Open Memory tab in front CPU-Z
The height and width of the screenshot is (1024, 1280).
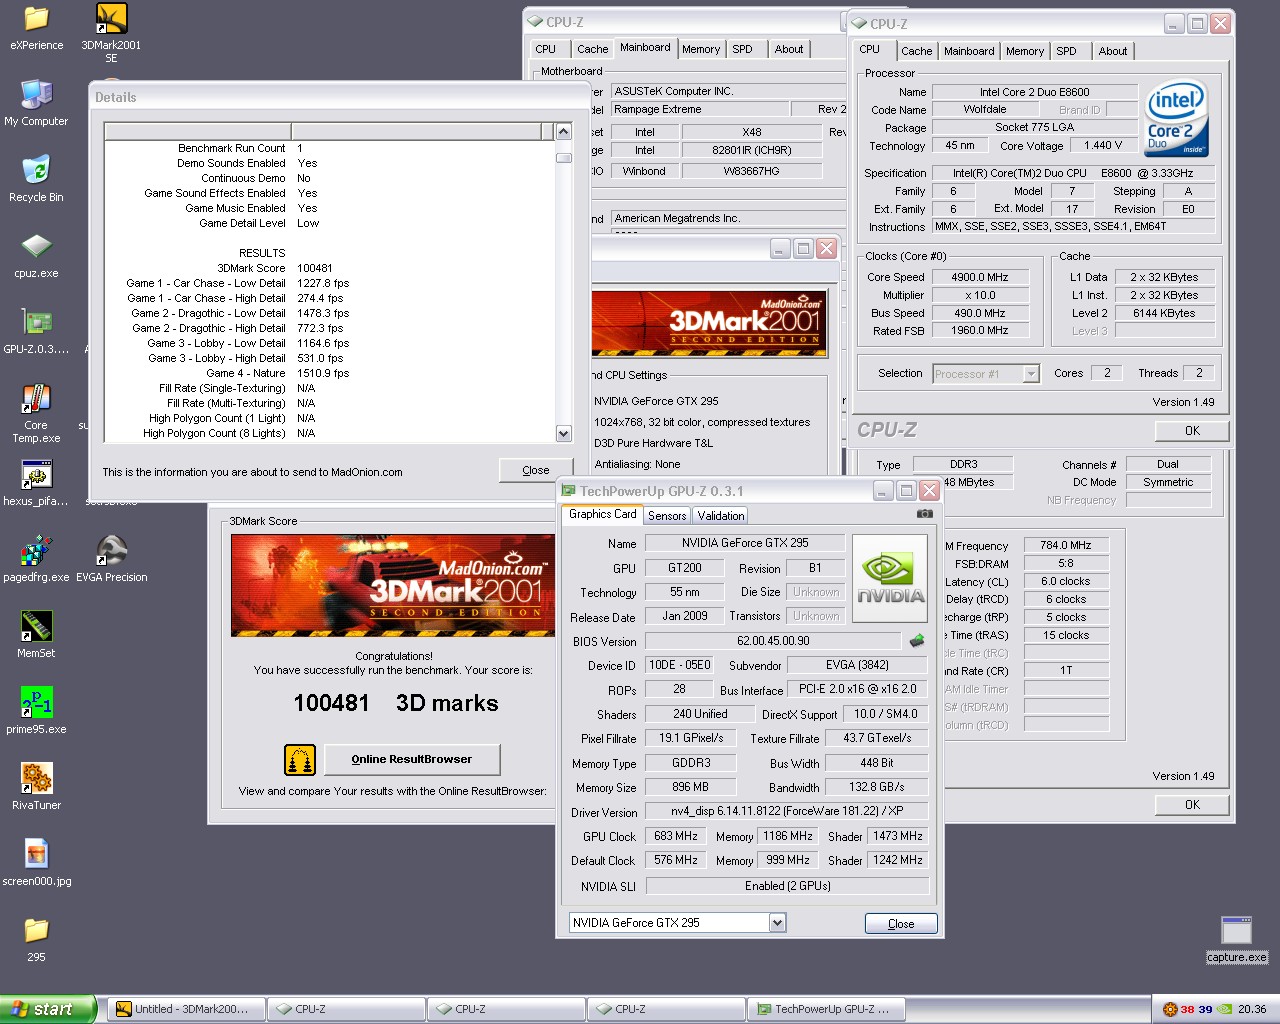pos(1025,51)
